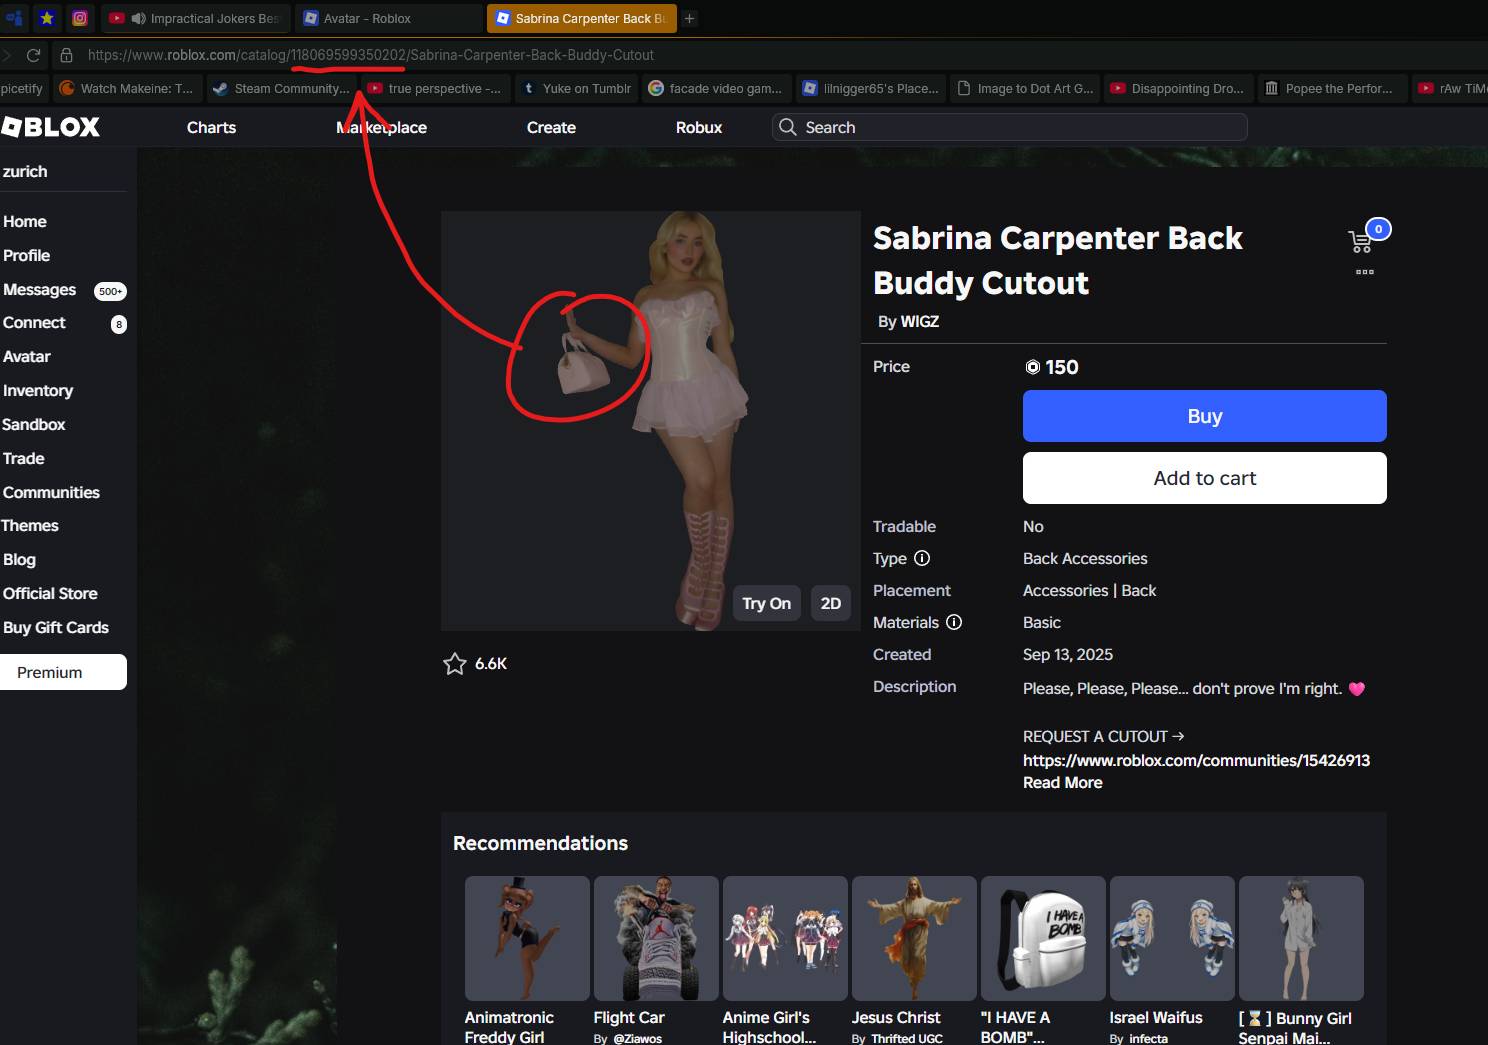Click the blue Buy button

coord(1205,416)
